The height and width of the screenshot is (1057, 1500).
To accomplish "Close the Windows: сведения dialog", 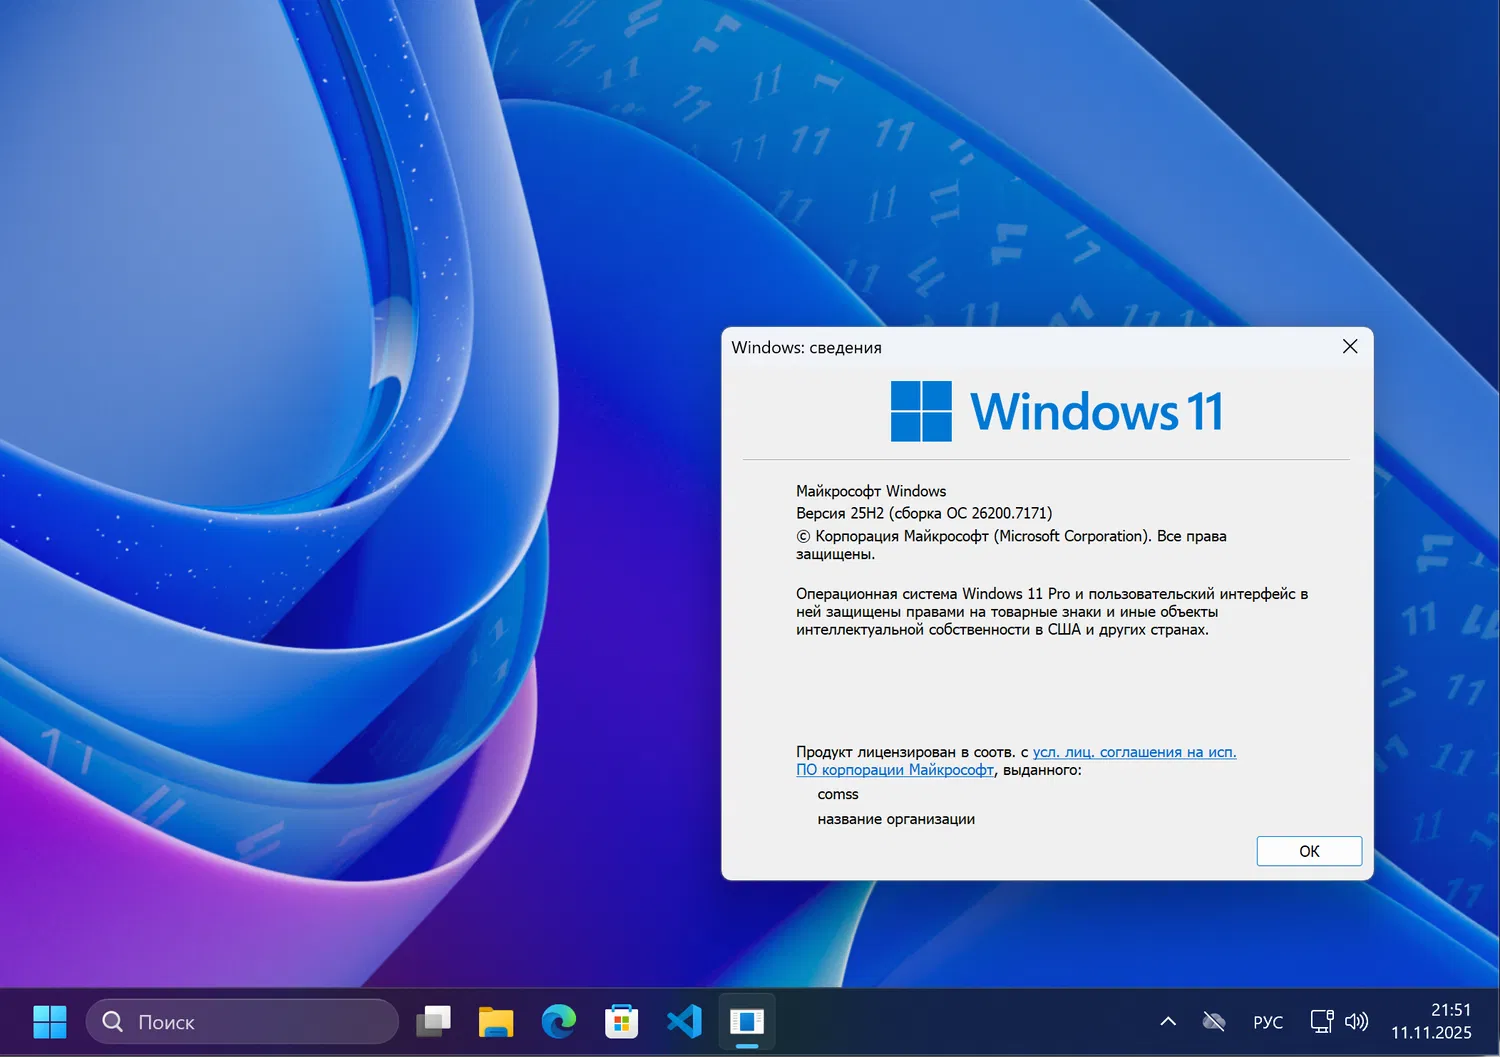I will [1349, 347].
